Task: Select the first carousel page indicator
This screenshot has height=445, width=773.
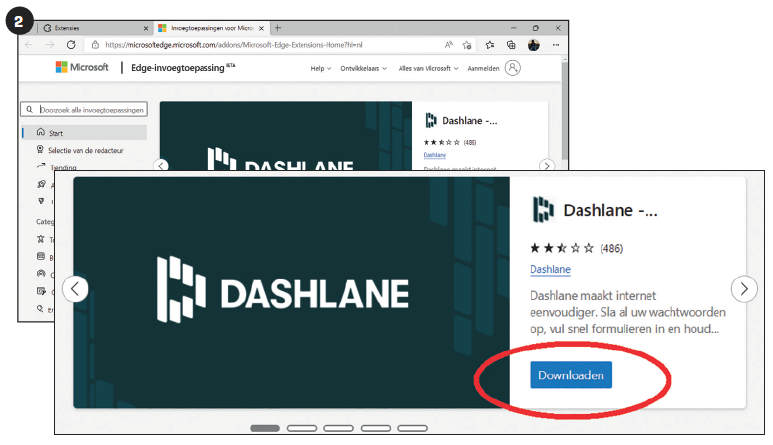Action: point(265,428)
